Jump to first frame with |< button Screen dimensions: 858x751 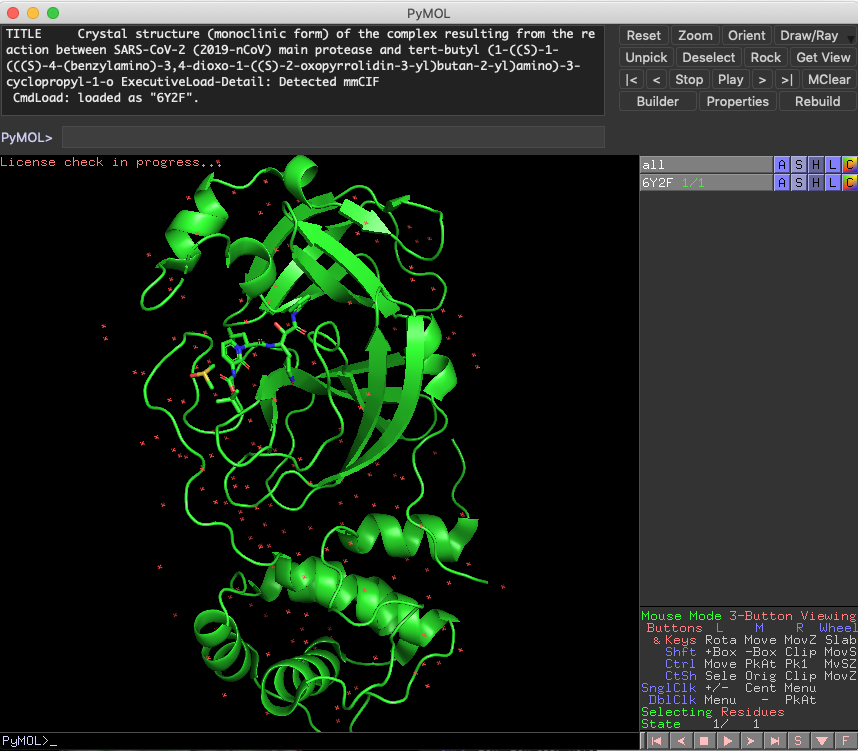pyautogui.click(x=631, y=79)
